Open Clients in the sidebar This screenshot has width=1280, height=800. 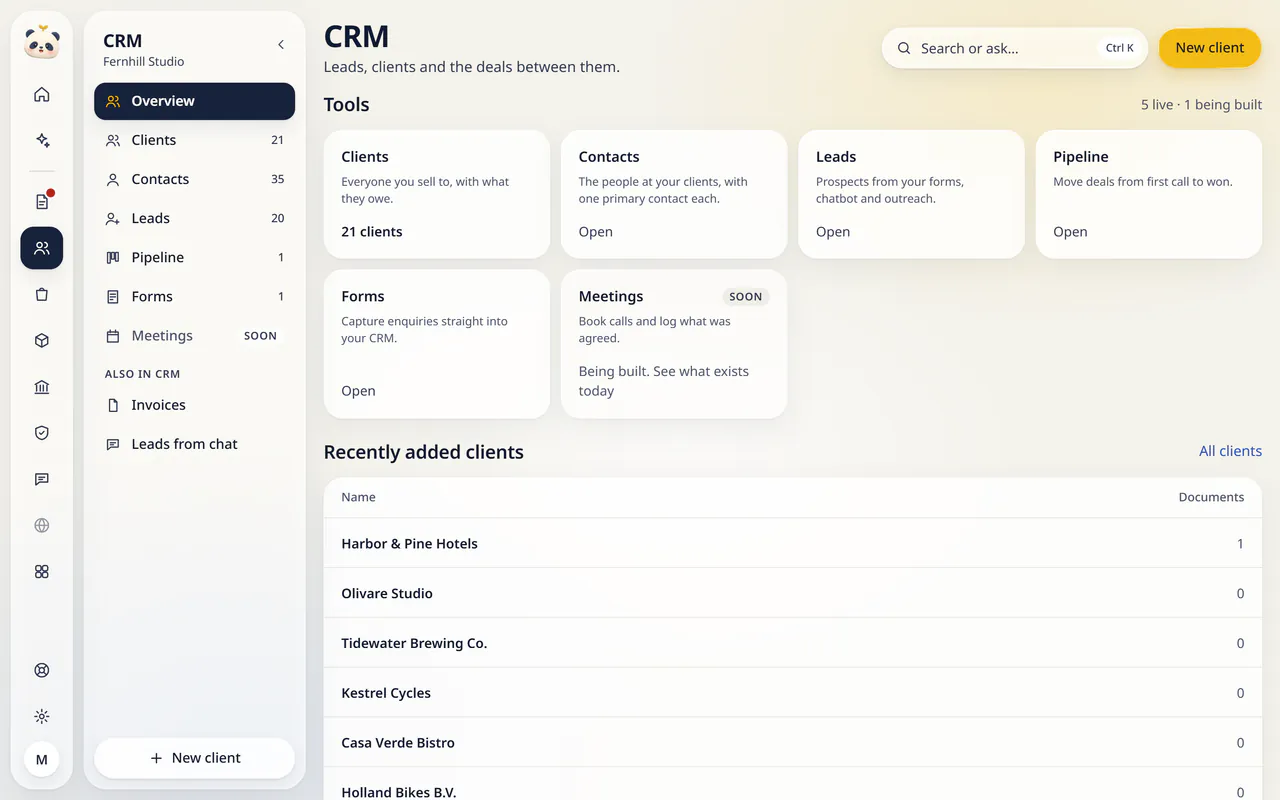pyautogui.click(x=195, y=140)
